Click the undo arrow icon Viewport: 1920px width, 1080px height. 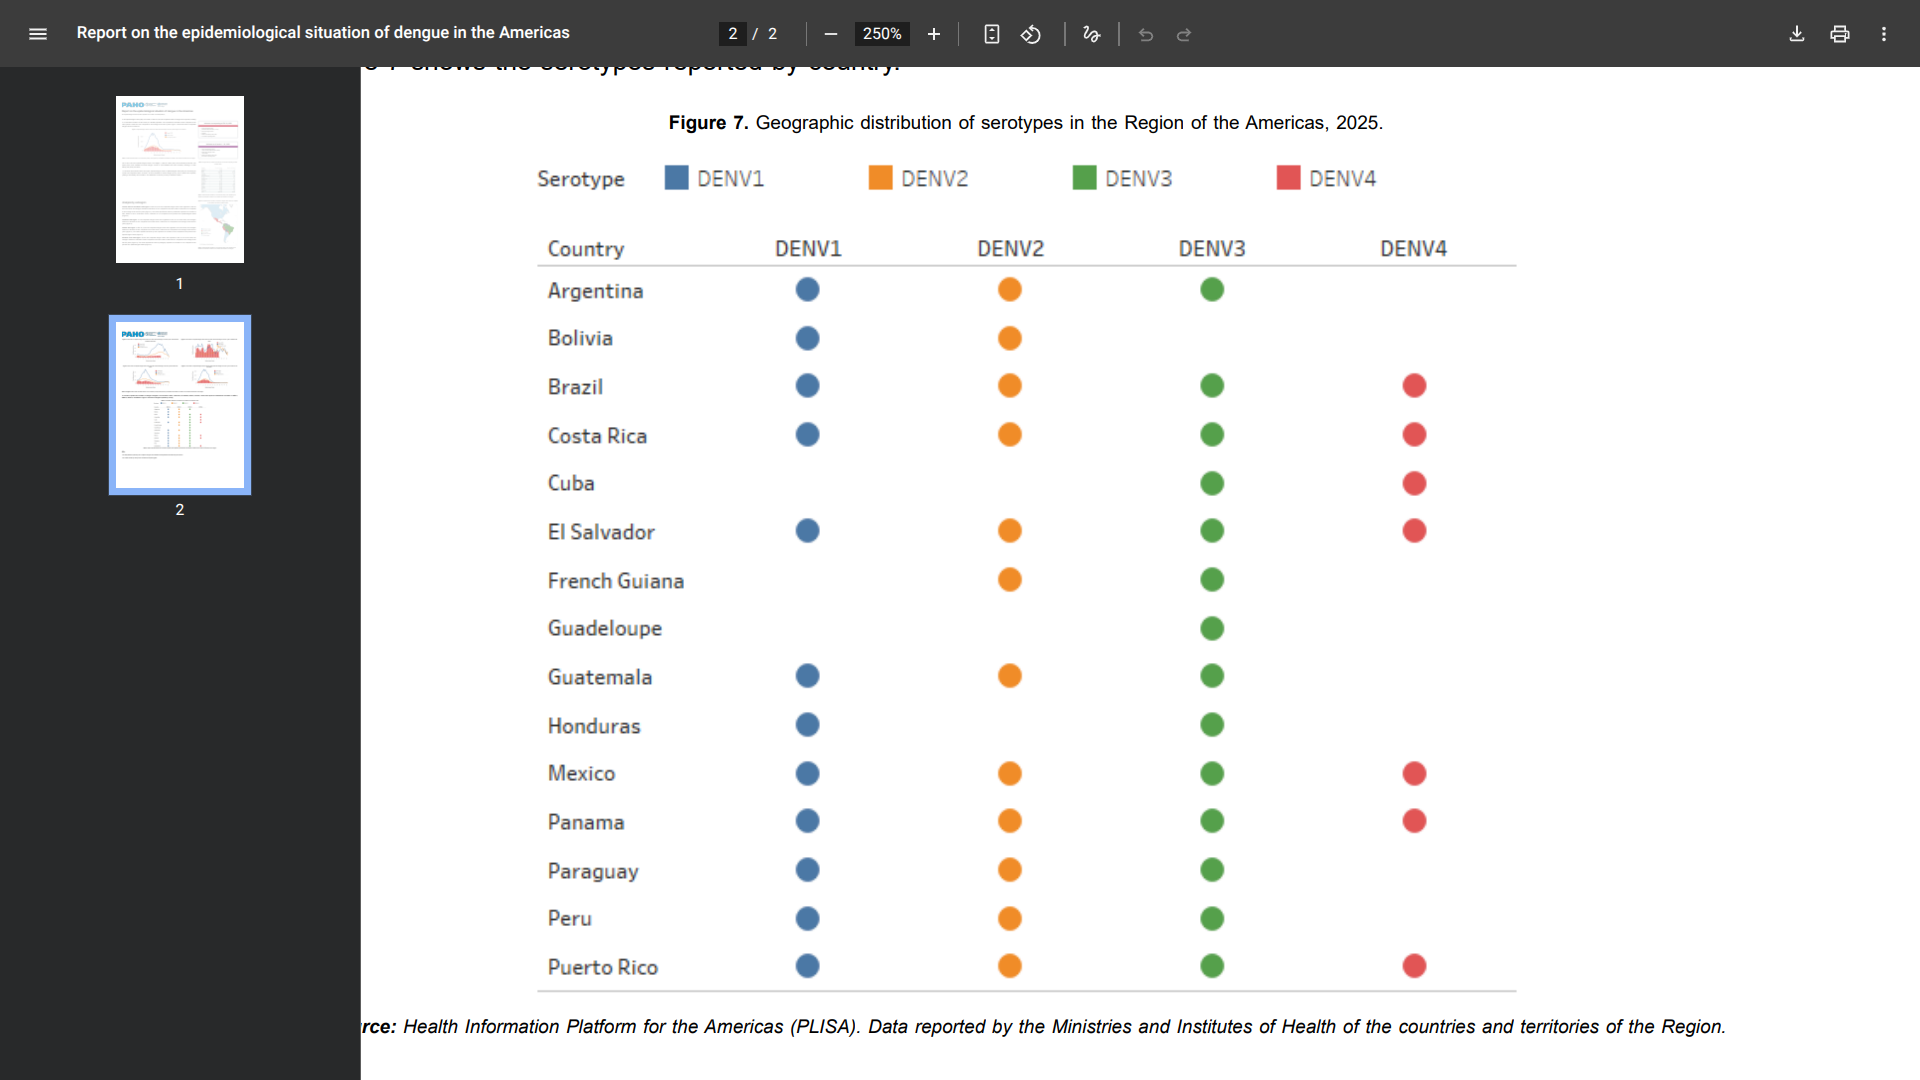point(1146,34)
